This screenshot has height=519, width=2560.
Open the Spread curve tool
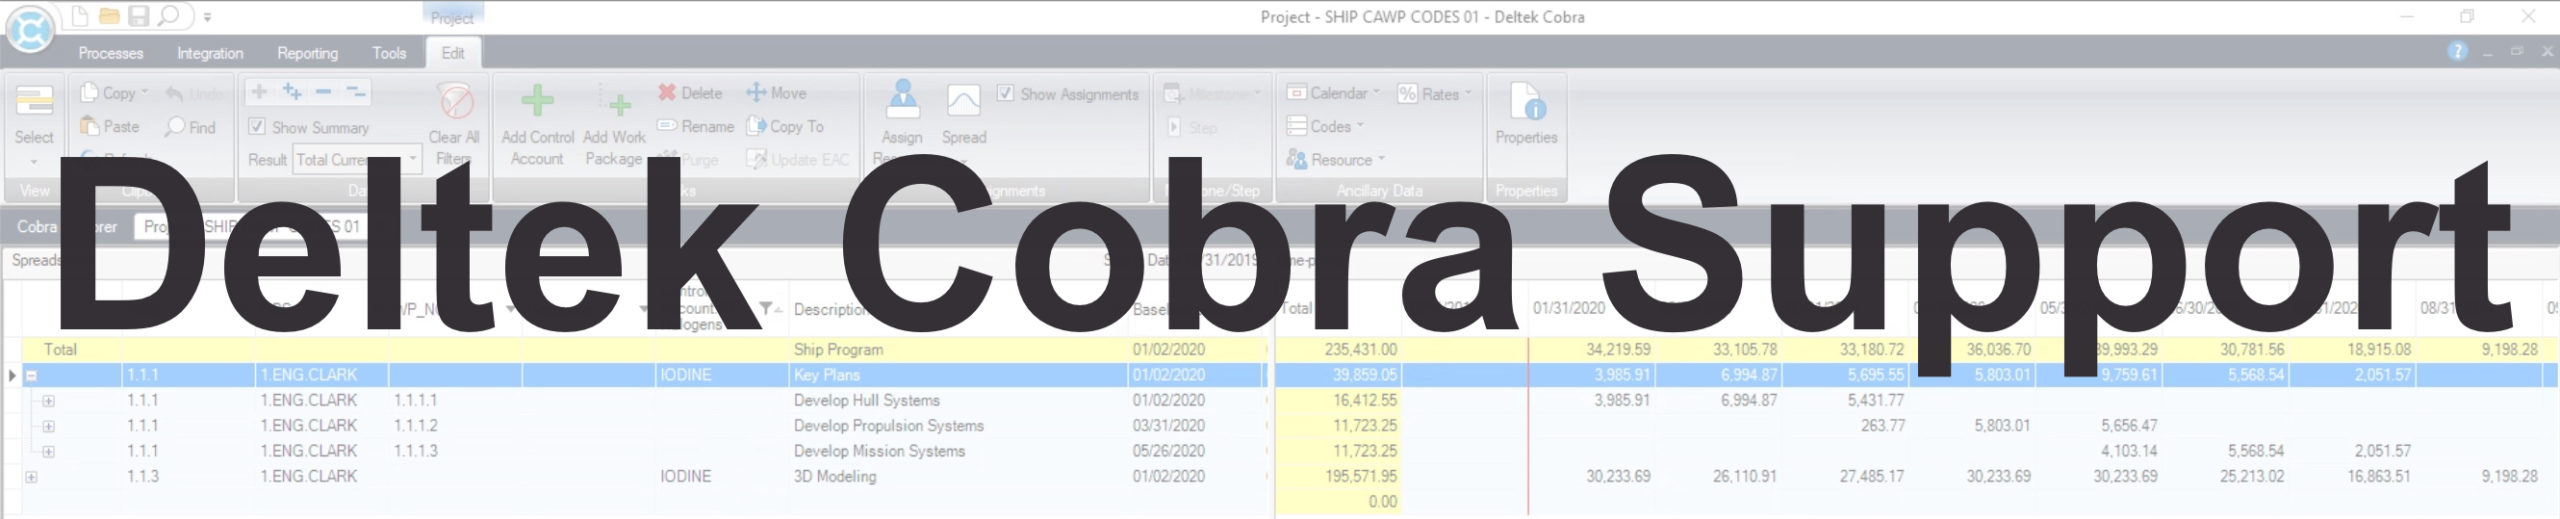964,112
